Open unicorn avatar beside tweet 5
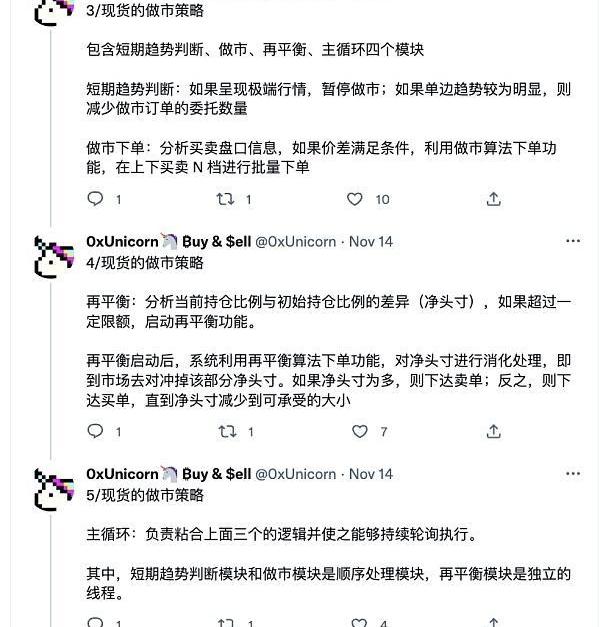The width and height of the screenshot is (600, 627). [54, 489]
